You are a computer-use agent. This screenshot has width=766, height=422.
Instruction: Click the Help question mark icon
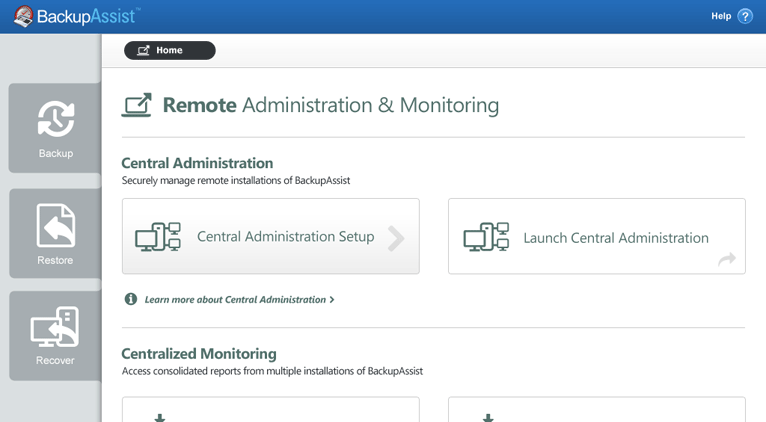tap(745, 16)
